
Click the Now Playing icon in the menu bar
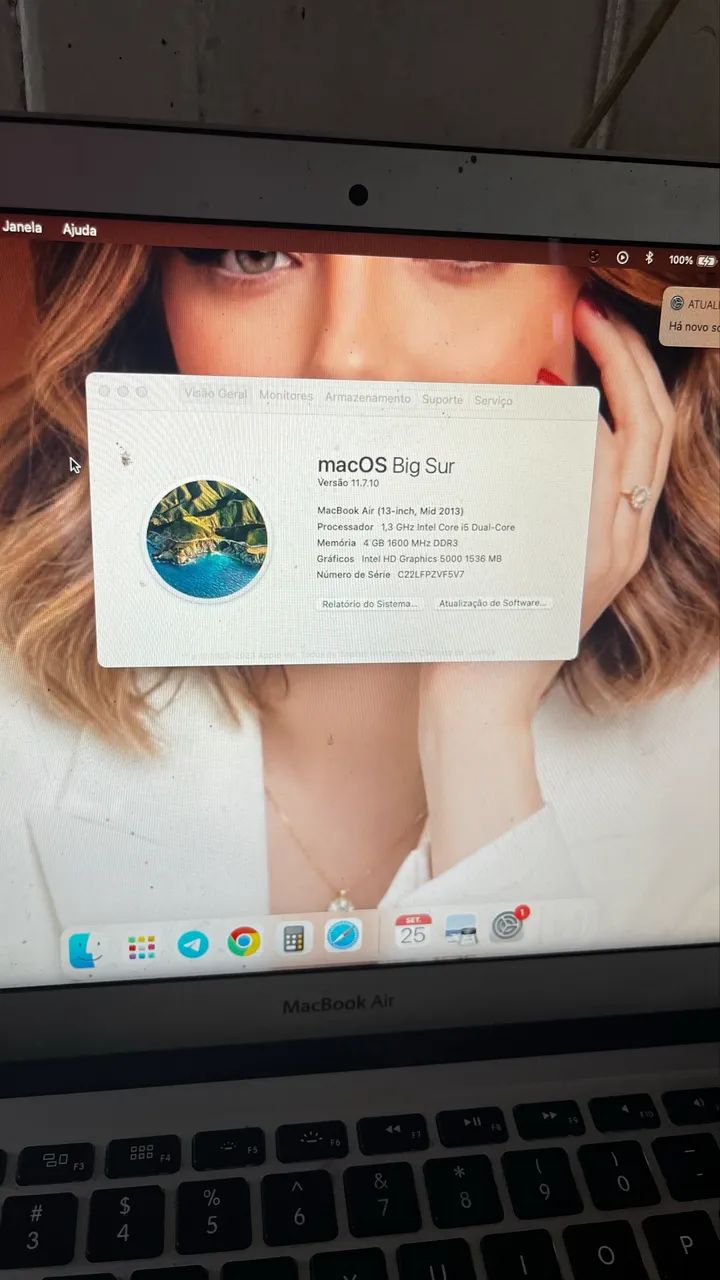tap(622, 257)
